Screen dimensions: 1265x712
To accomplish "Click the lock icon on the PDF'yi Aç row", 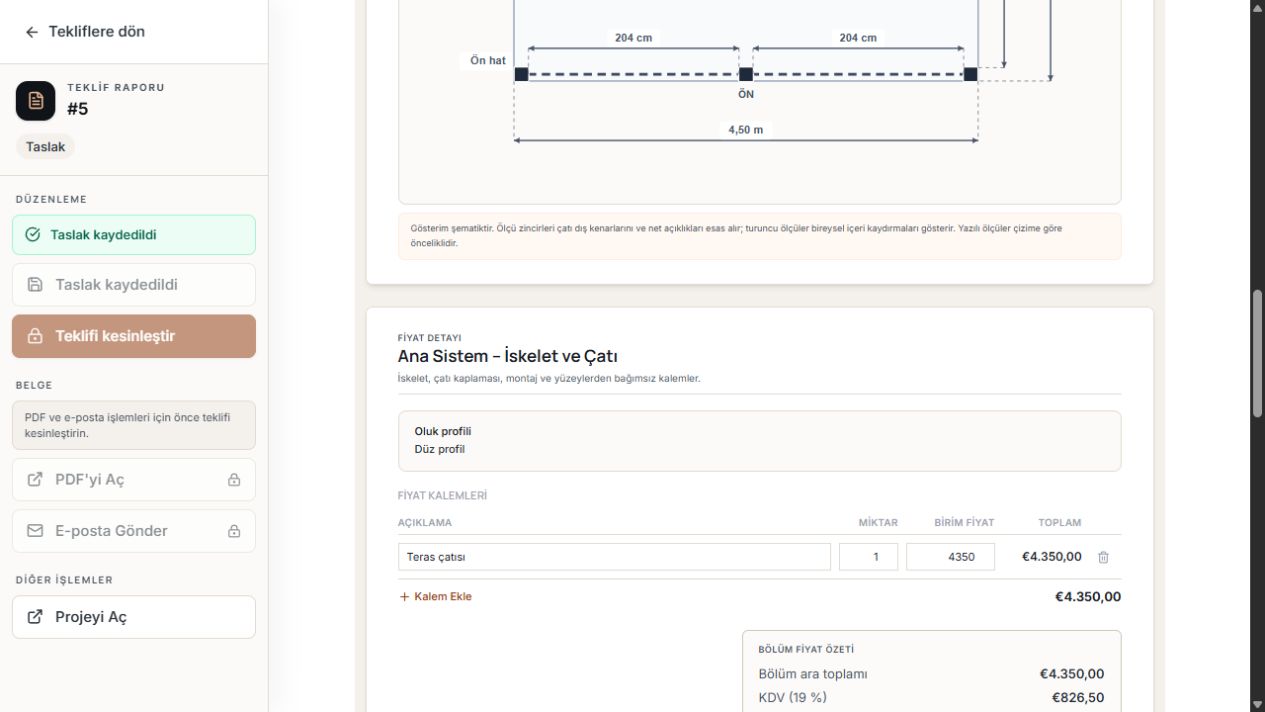I will pos(234,480).
